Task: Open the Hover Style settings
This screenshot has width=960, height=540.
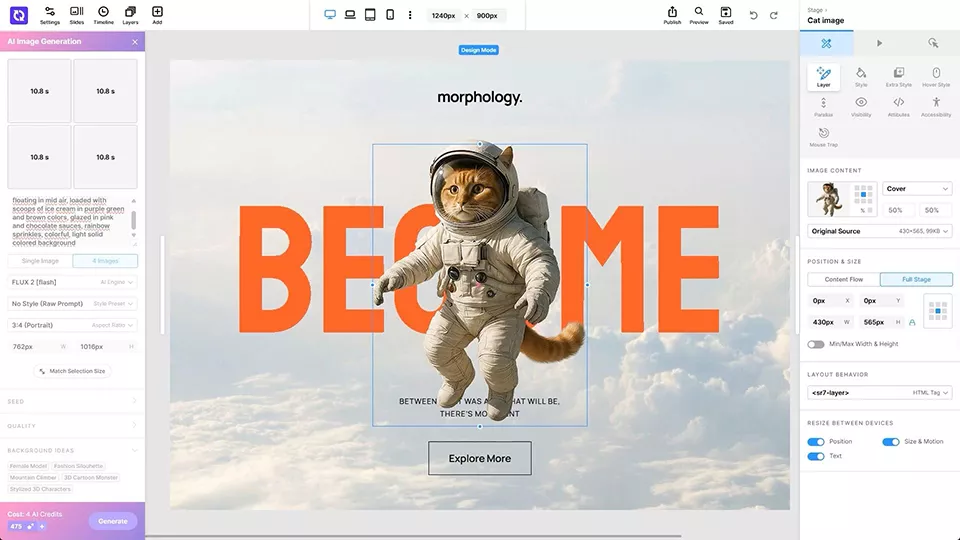Action: (x=936, y=77)
